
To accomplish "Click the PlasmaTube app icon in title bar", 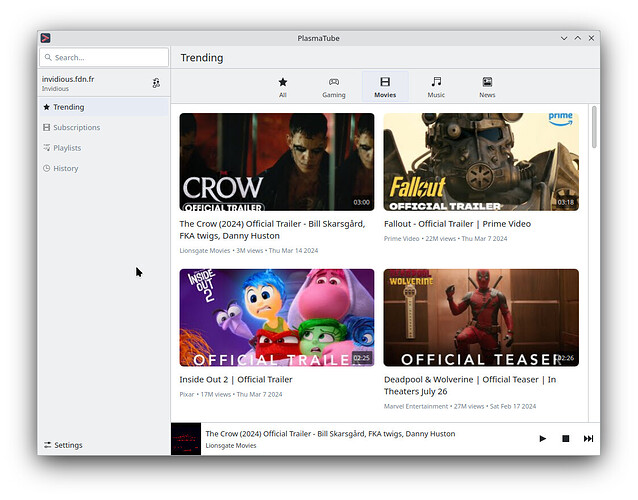I will tap(46, 38).
